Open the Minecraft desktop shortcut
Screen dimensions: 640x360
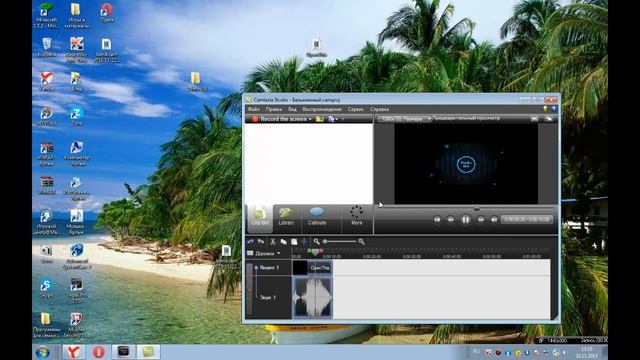tap(46, 15)
